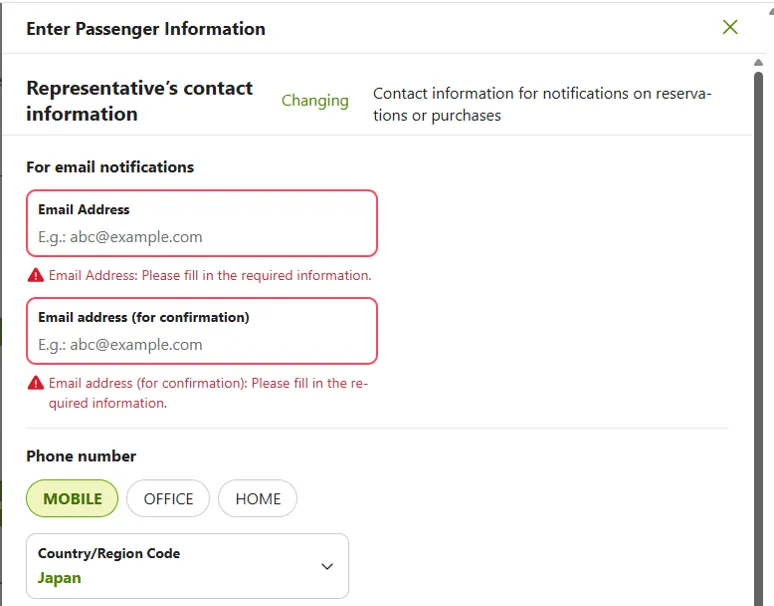Click the For email notifications heading
Image resolution: width=774 pixels, height=606 pixels.
[110, 167]
